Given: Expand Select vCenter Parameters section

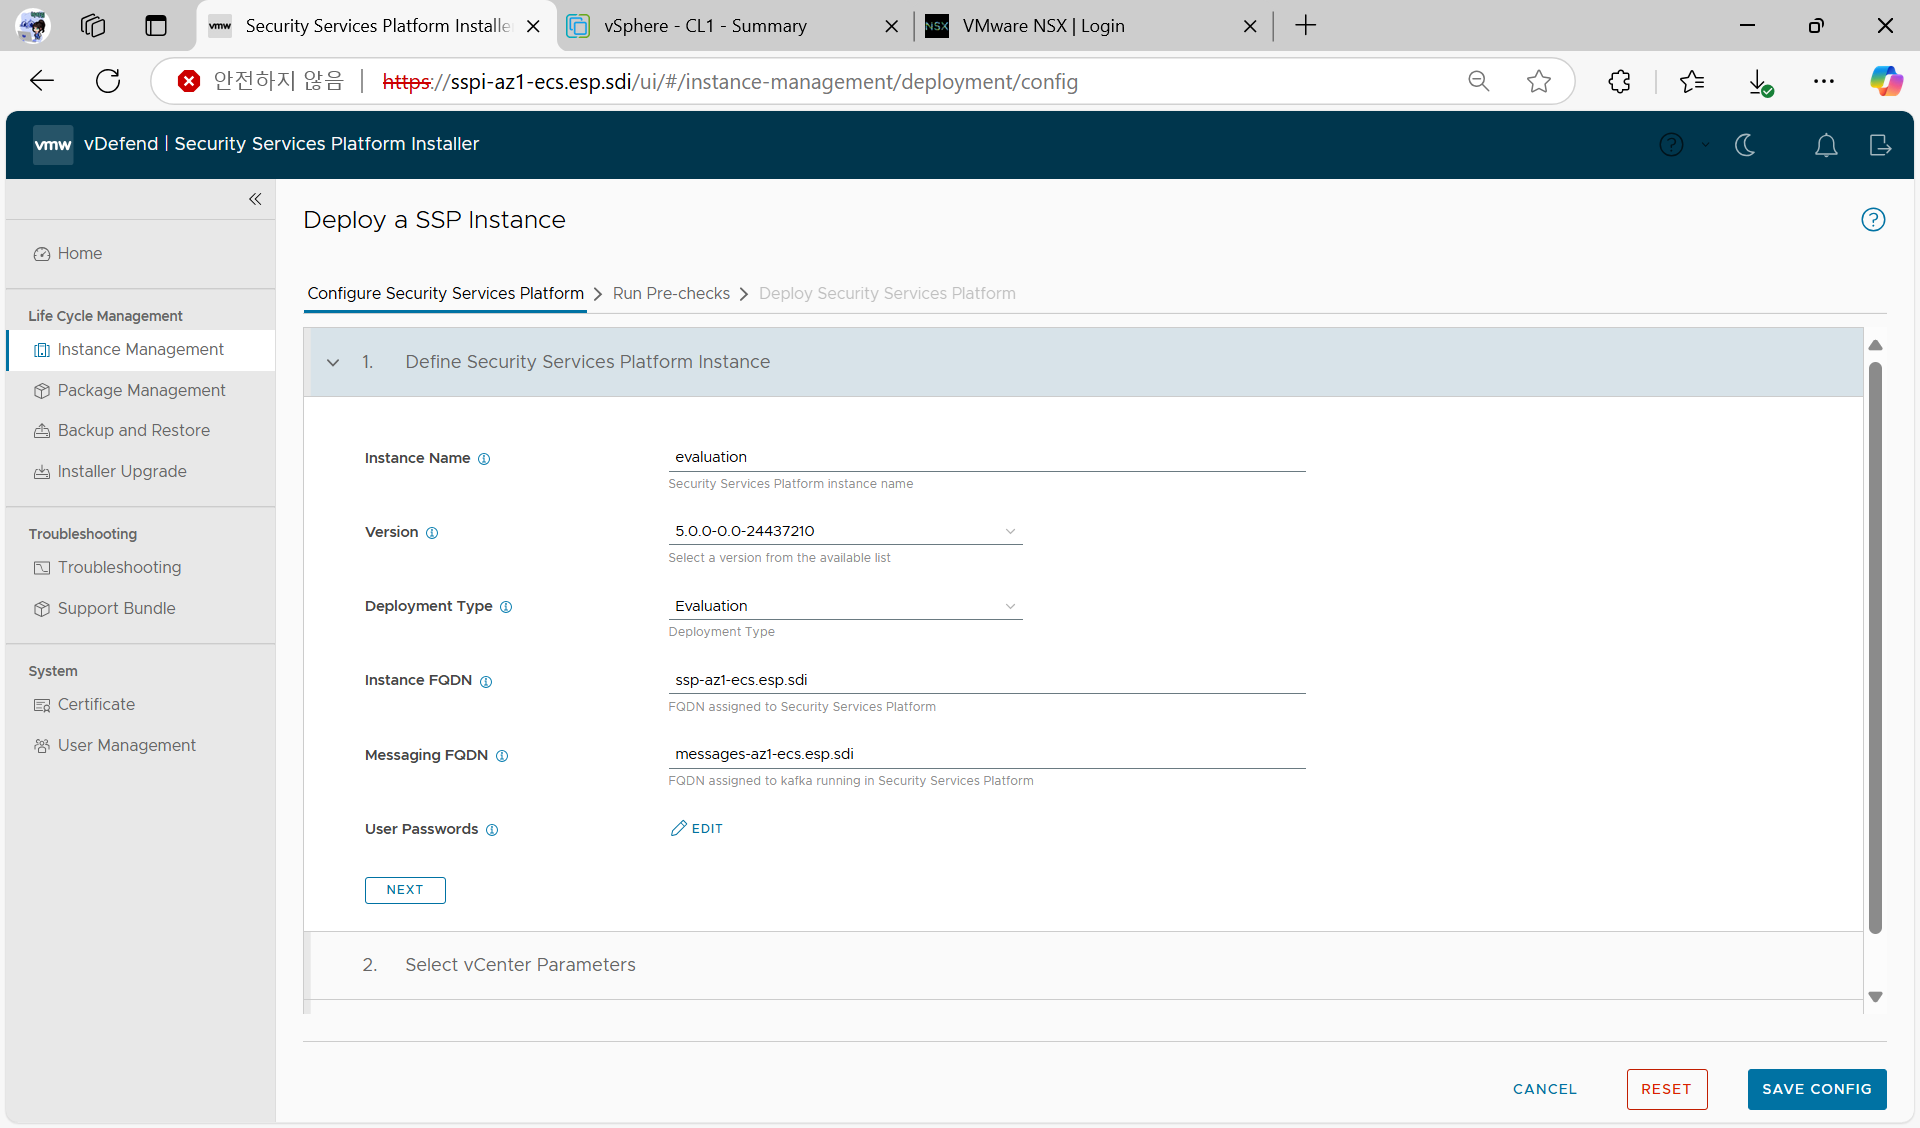Looking at the screenshot, I should pos(1083,965).
